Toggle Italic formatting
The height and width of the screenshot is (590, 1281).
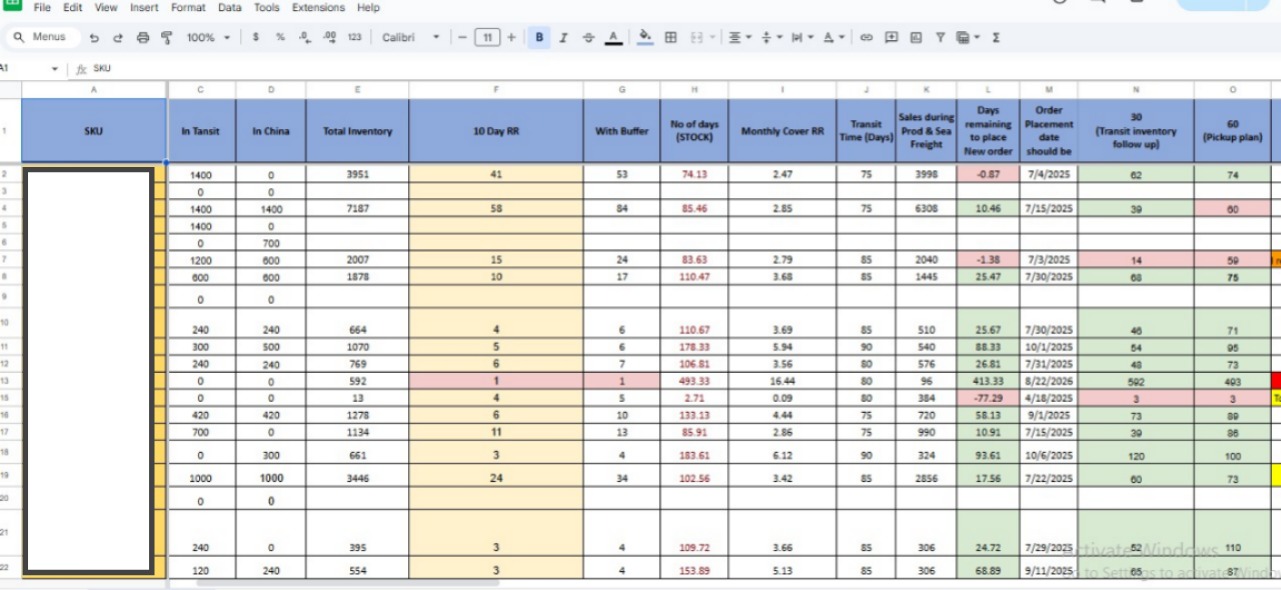tap(563, 37)
